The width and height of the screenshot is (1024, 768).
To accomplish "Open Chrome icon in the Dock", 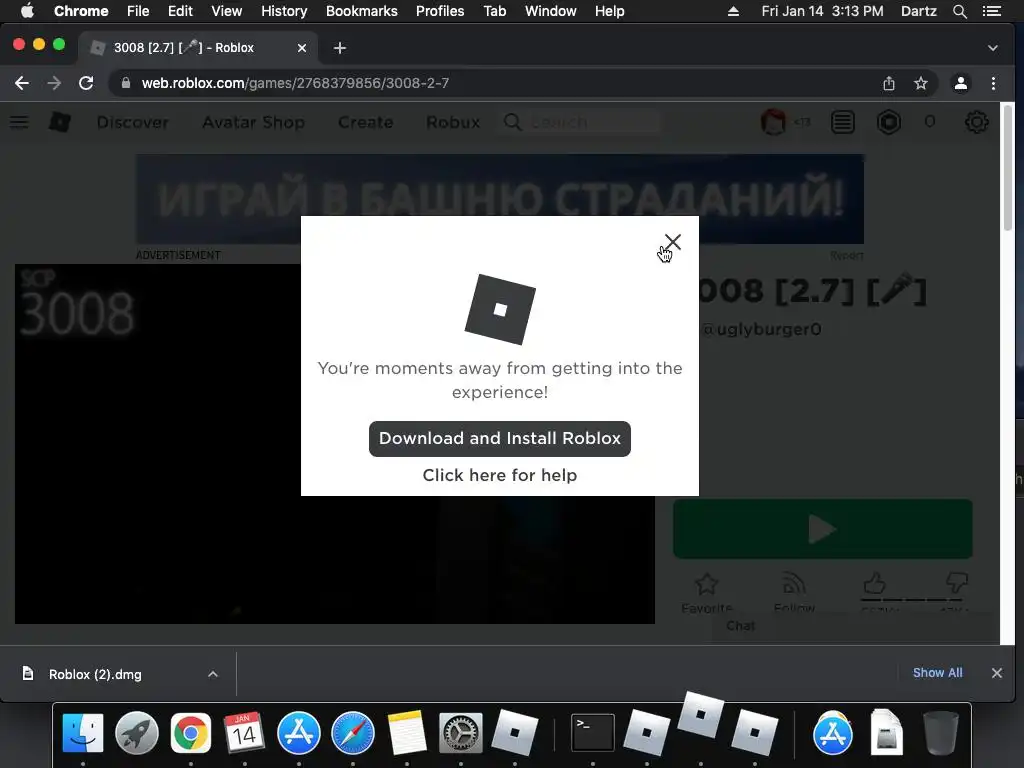I will pos(191,733).
